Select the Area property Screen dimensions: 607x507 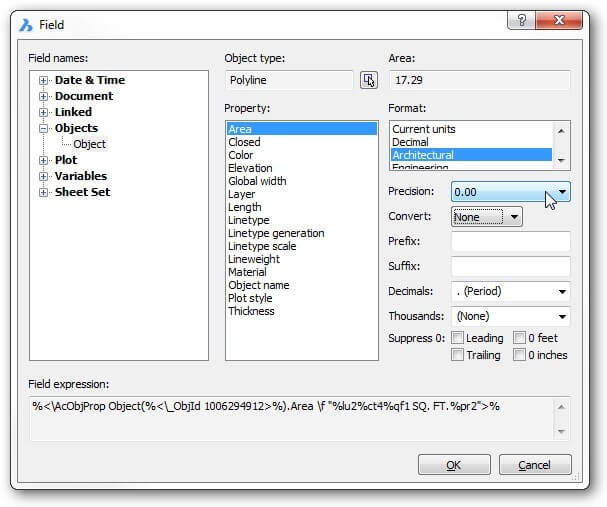coord(302,129)
